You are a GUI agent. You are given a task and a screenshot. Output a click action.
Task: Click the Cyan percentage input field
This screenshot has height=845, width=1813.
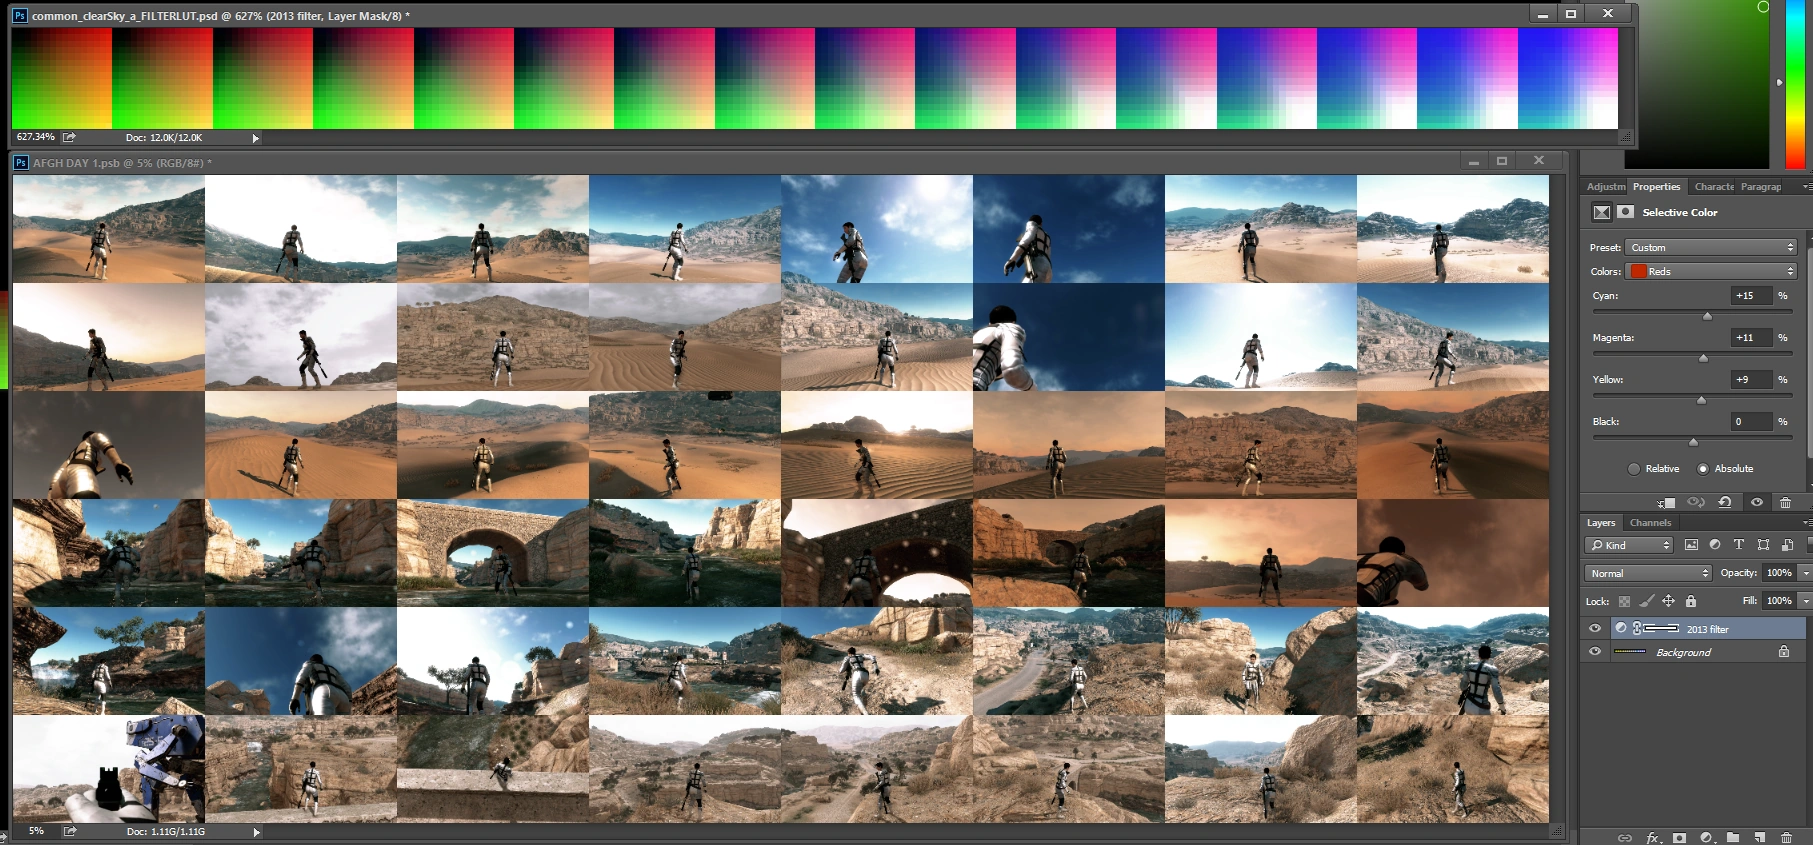pos(1751,296)
